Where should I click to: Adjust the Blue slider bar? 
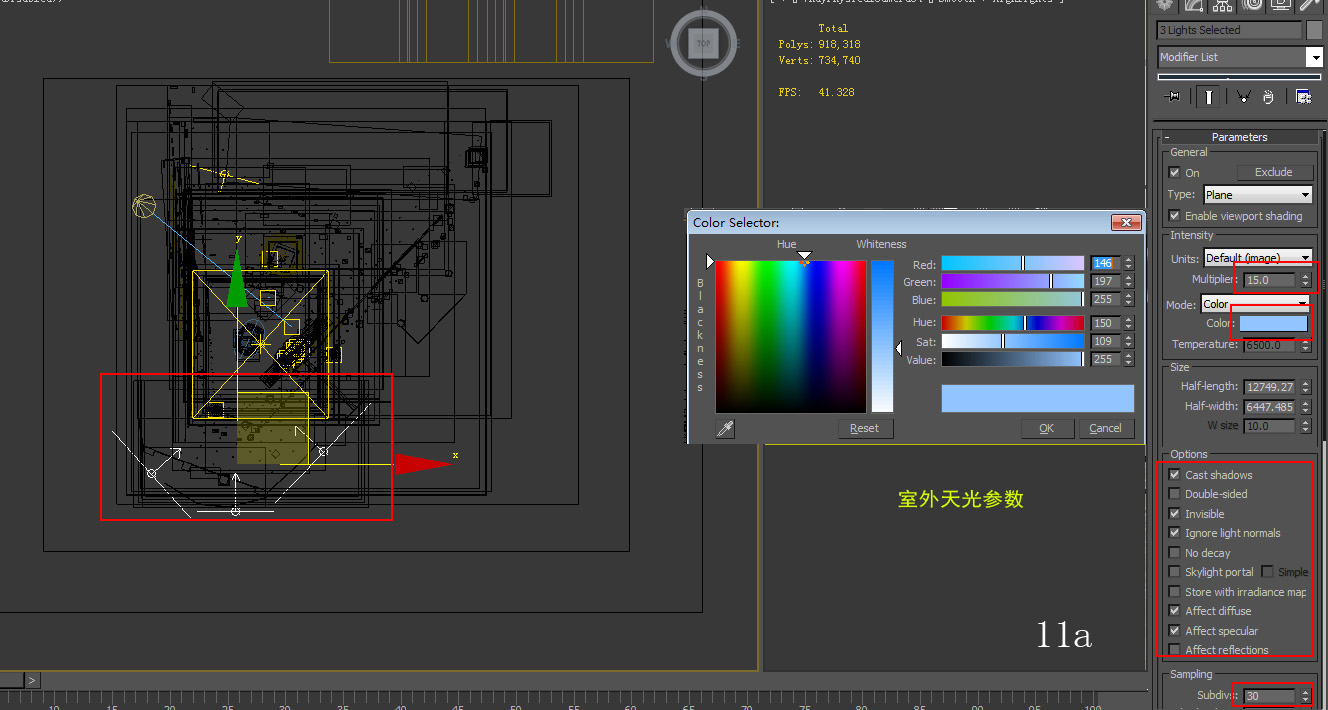point(1012,300)
